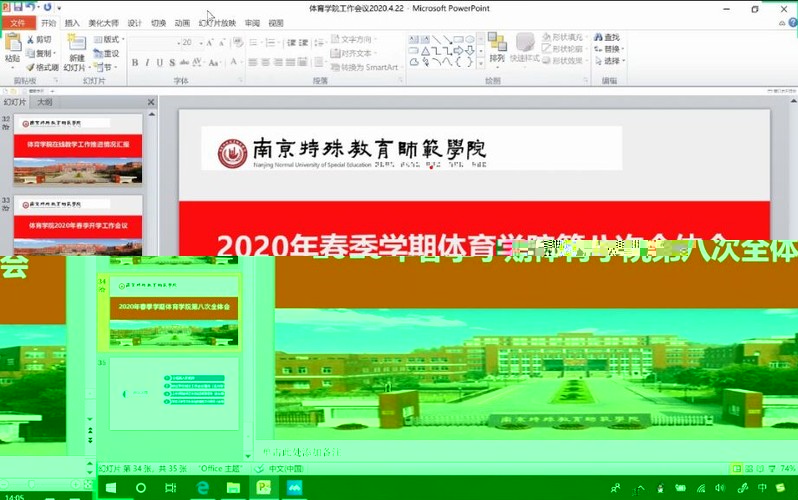
Task: Click the line spacing icon
Action: click(x=320, y=43)
